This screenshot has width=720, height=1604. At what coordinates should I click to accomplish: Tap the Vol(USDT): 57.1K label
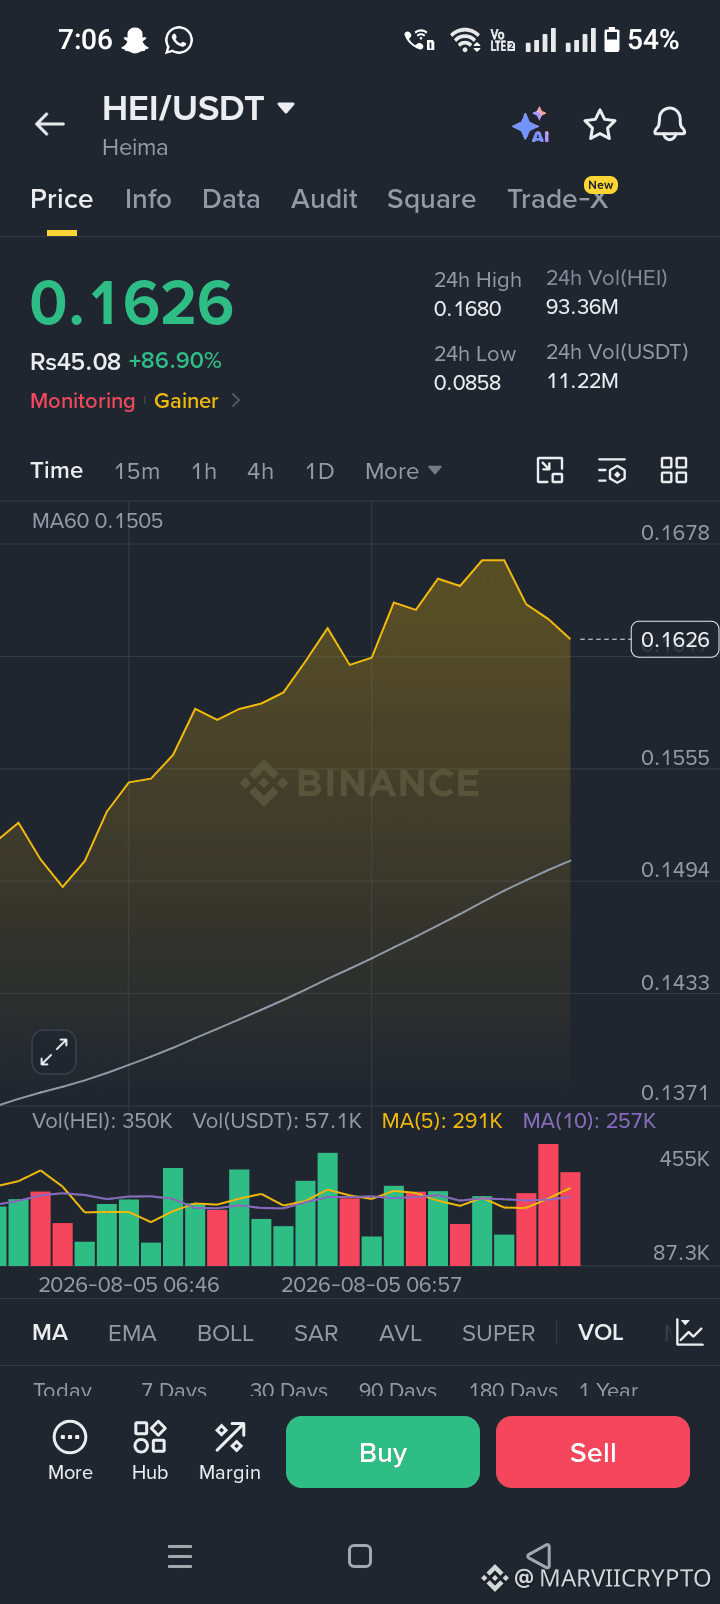[277, 1121]
